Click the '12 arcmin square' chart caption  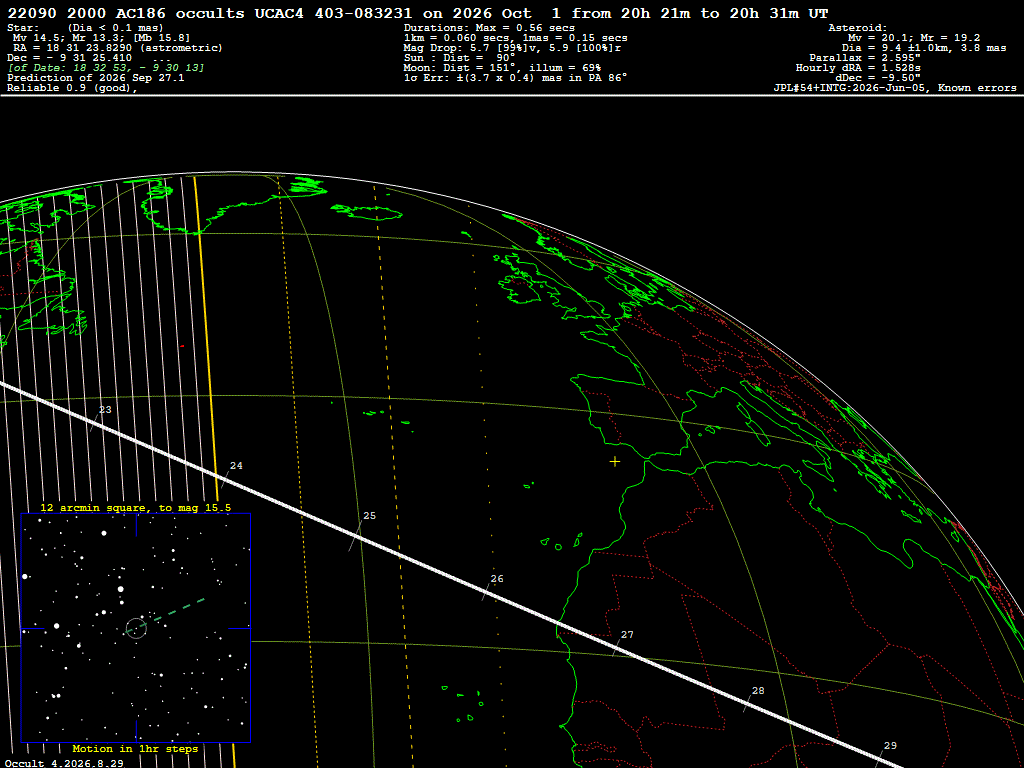pyautogui.click(x=135, y=507)
